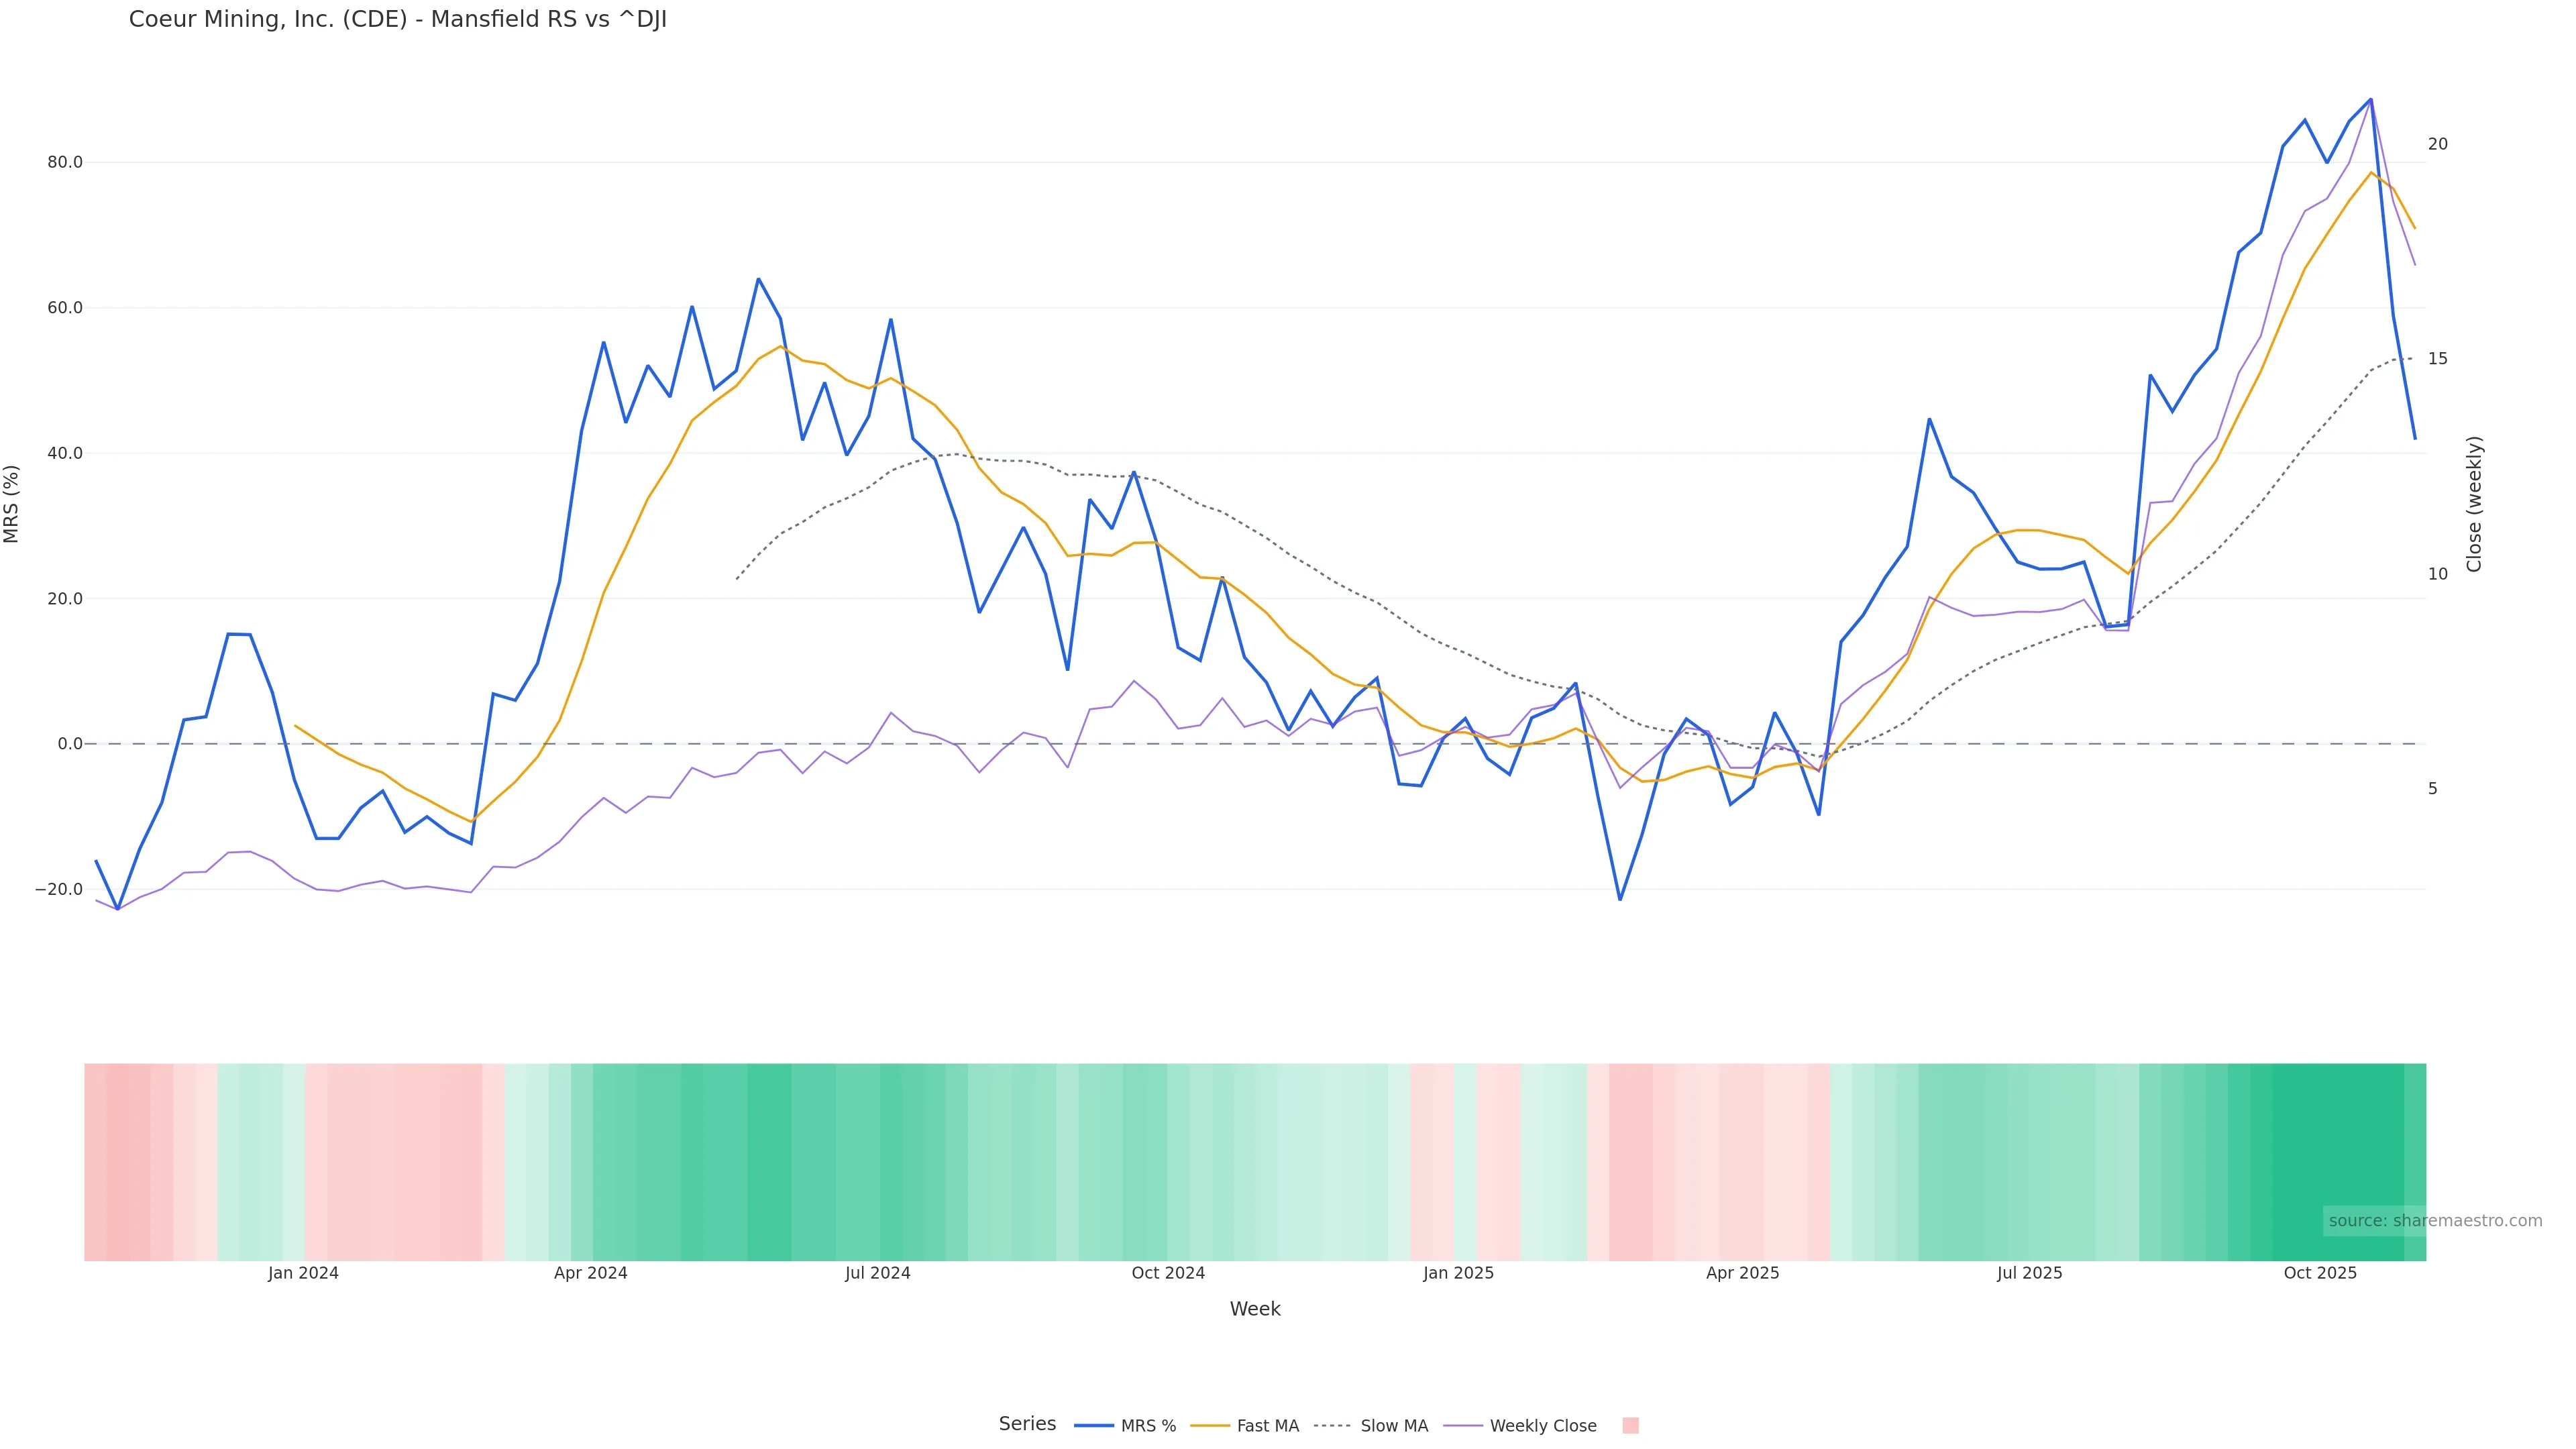This screenshot has height=1449, width=2576.
Task: Click the pink swatch in the legend
Action: coord(1630,1426)
